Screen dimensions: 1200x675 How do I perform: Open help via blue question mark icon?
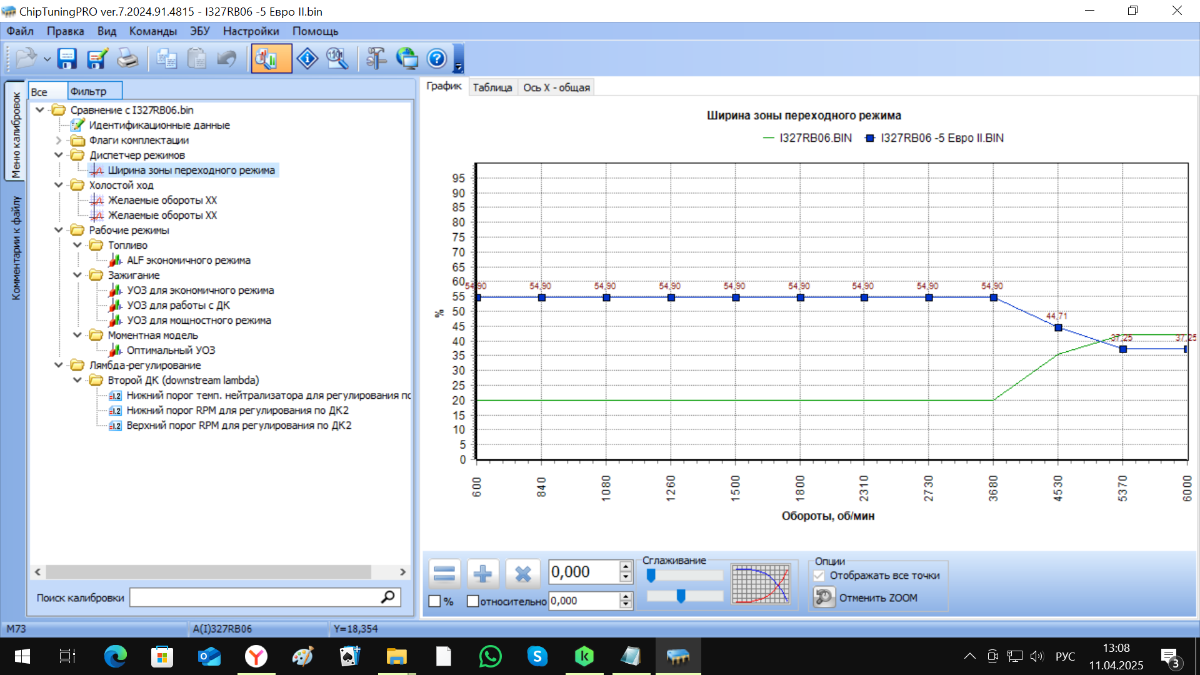(436, 59)
